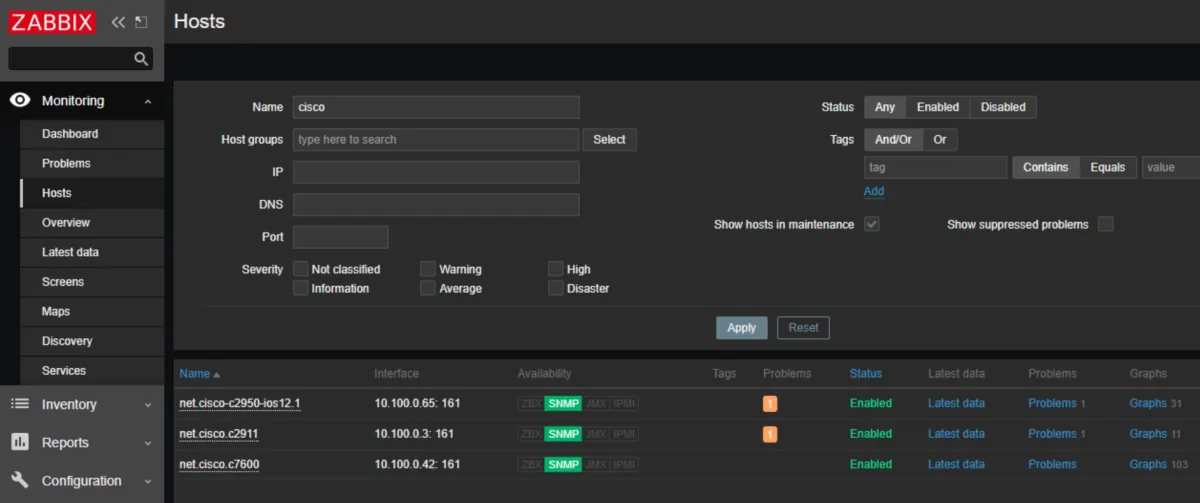The width and height of the screenshot is (1200, 503).
Task: Enable Disaster severity checkbox
Action: (556, 288)
